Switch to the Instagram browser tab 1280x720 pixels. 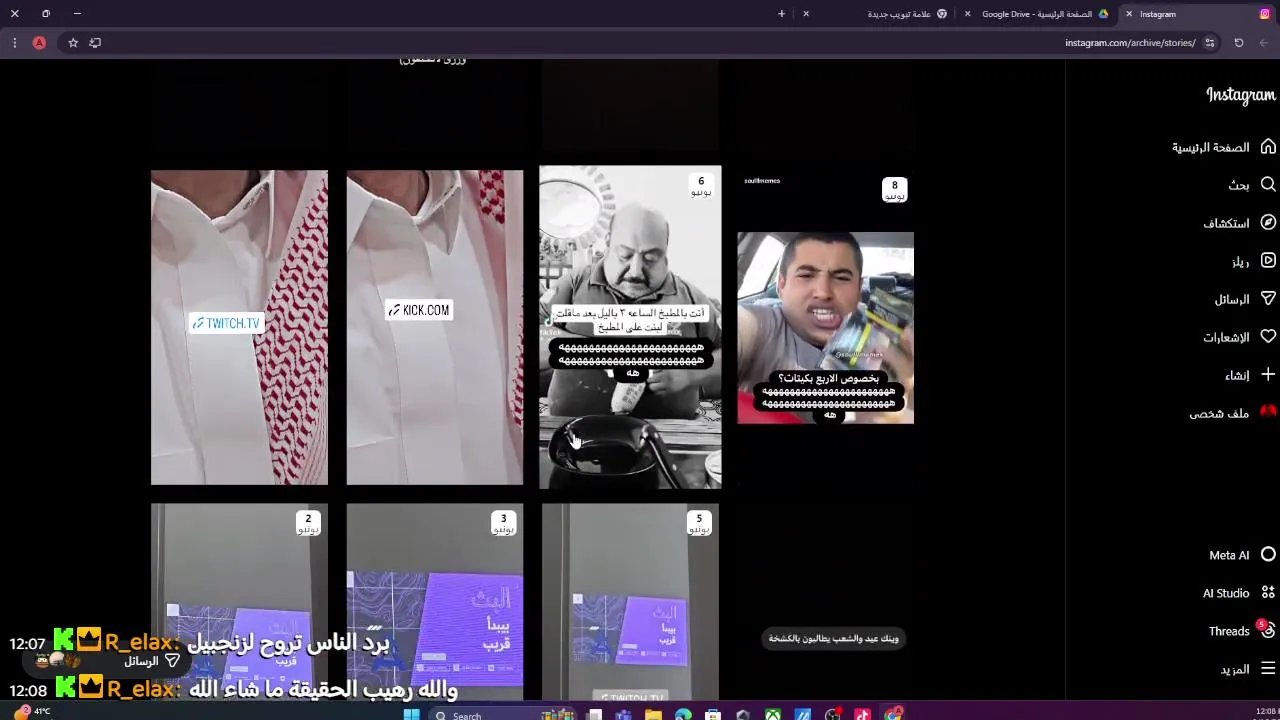(x=1195, y=14)
